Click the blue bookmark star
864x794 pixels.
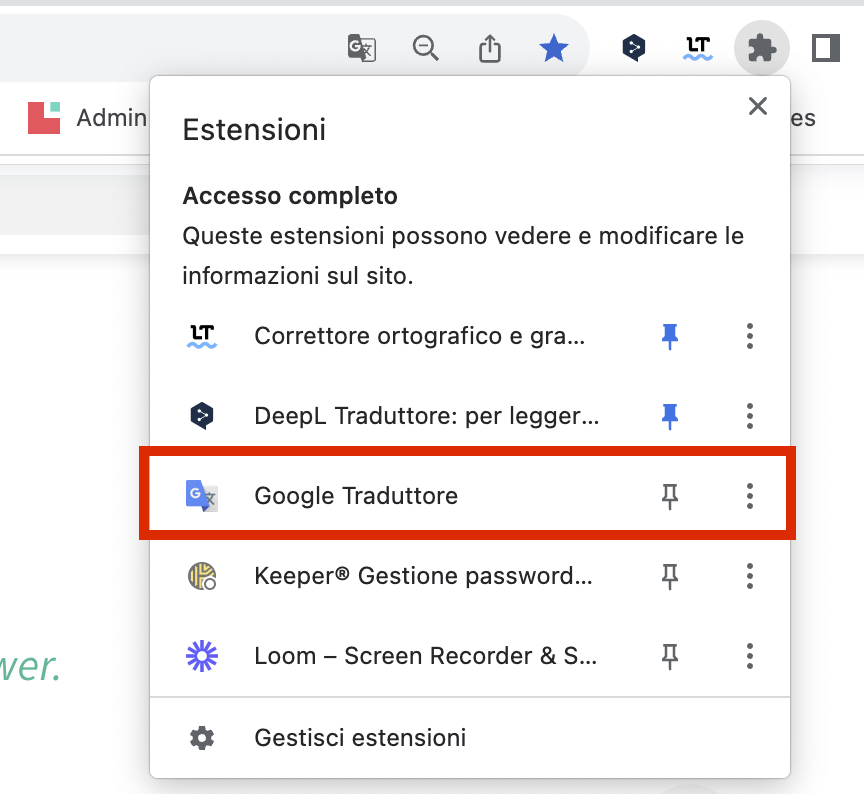tap(553, 48)
